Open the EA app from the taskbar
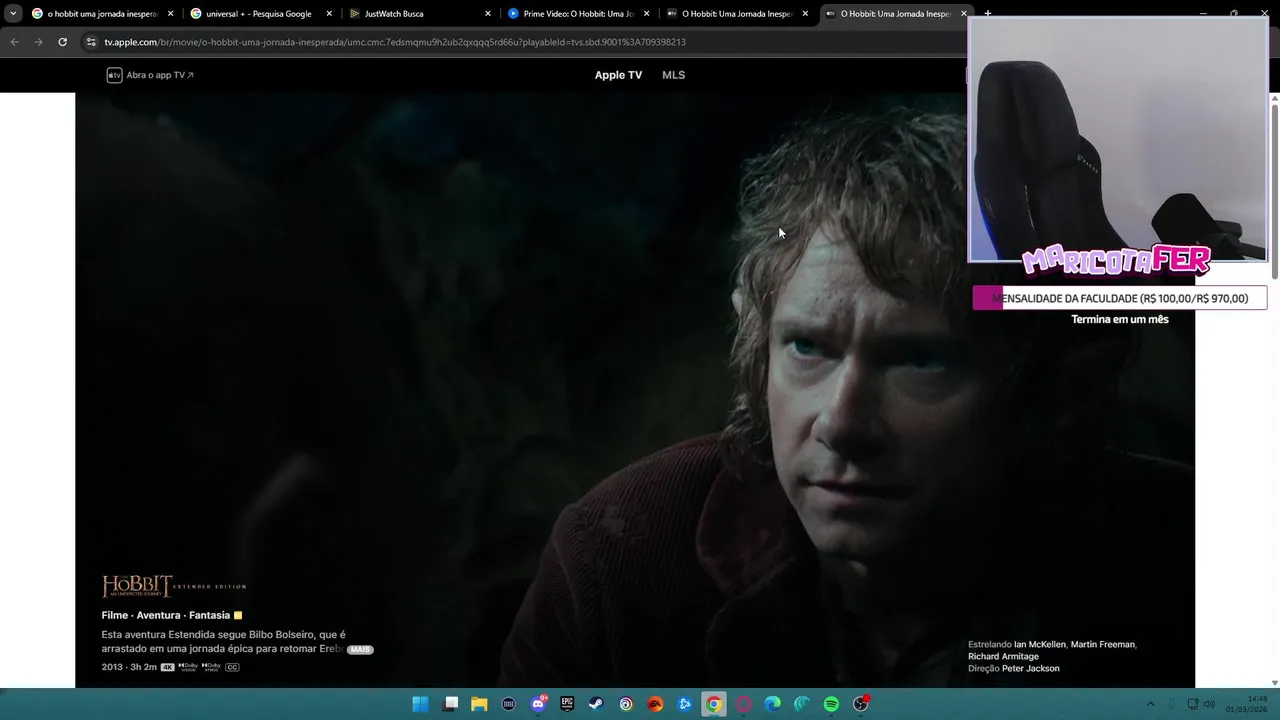1280x720 pixels. (x=655, y=704)
